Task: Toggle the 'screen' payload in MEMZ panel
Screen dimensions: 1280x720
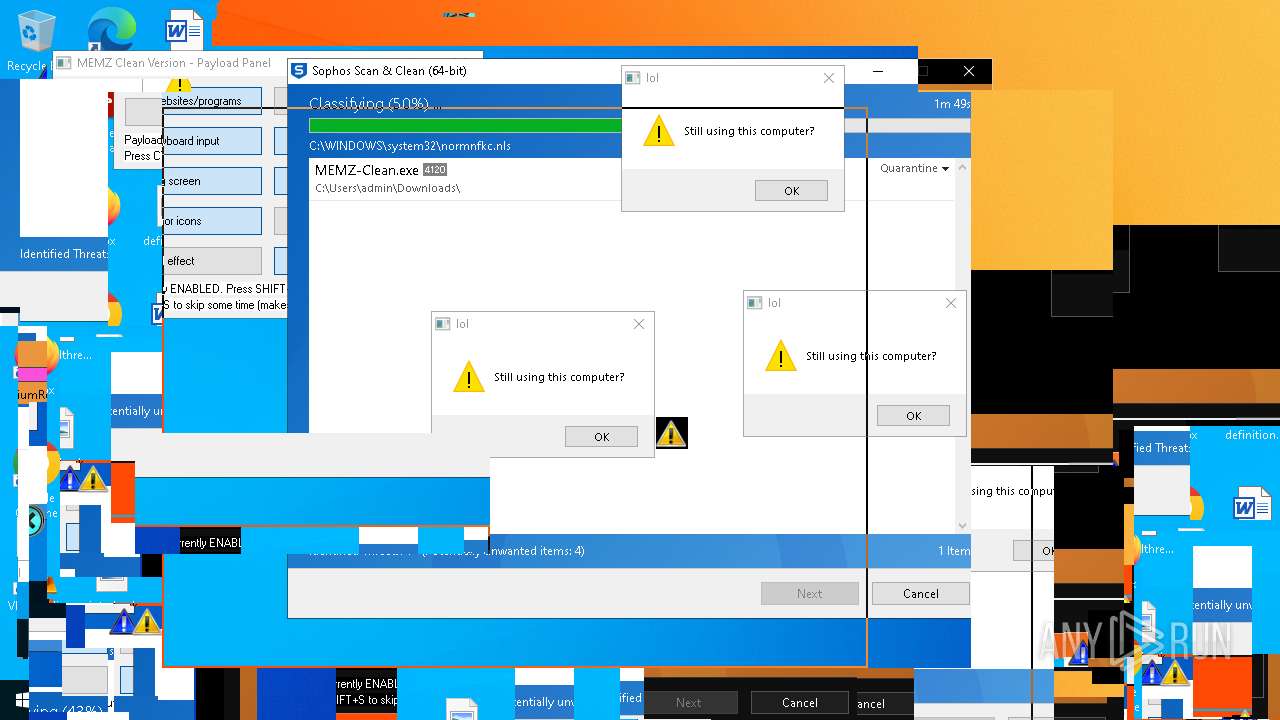Action: tap(211, 181)
